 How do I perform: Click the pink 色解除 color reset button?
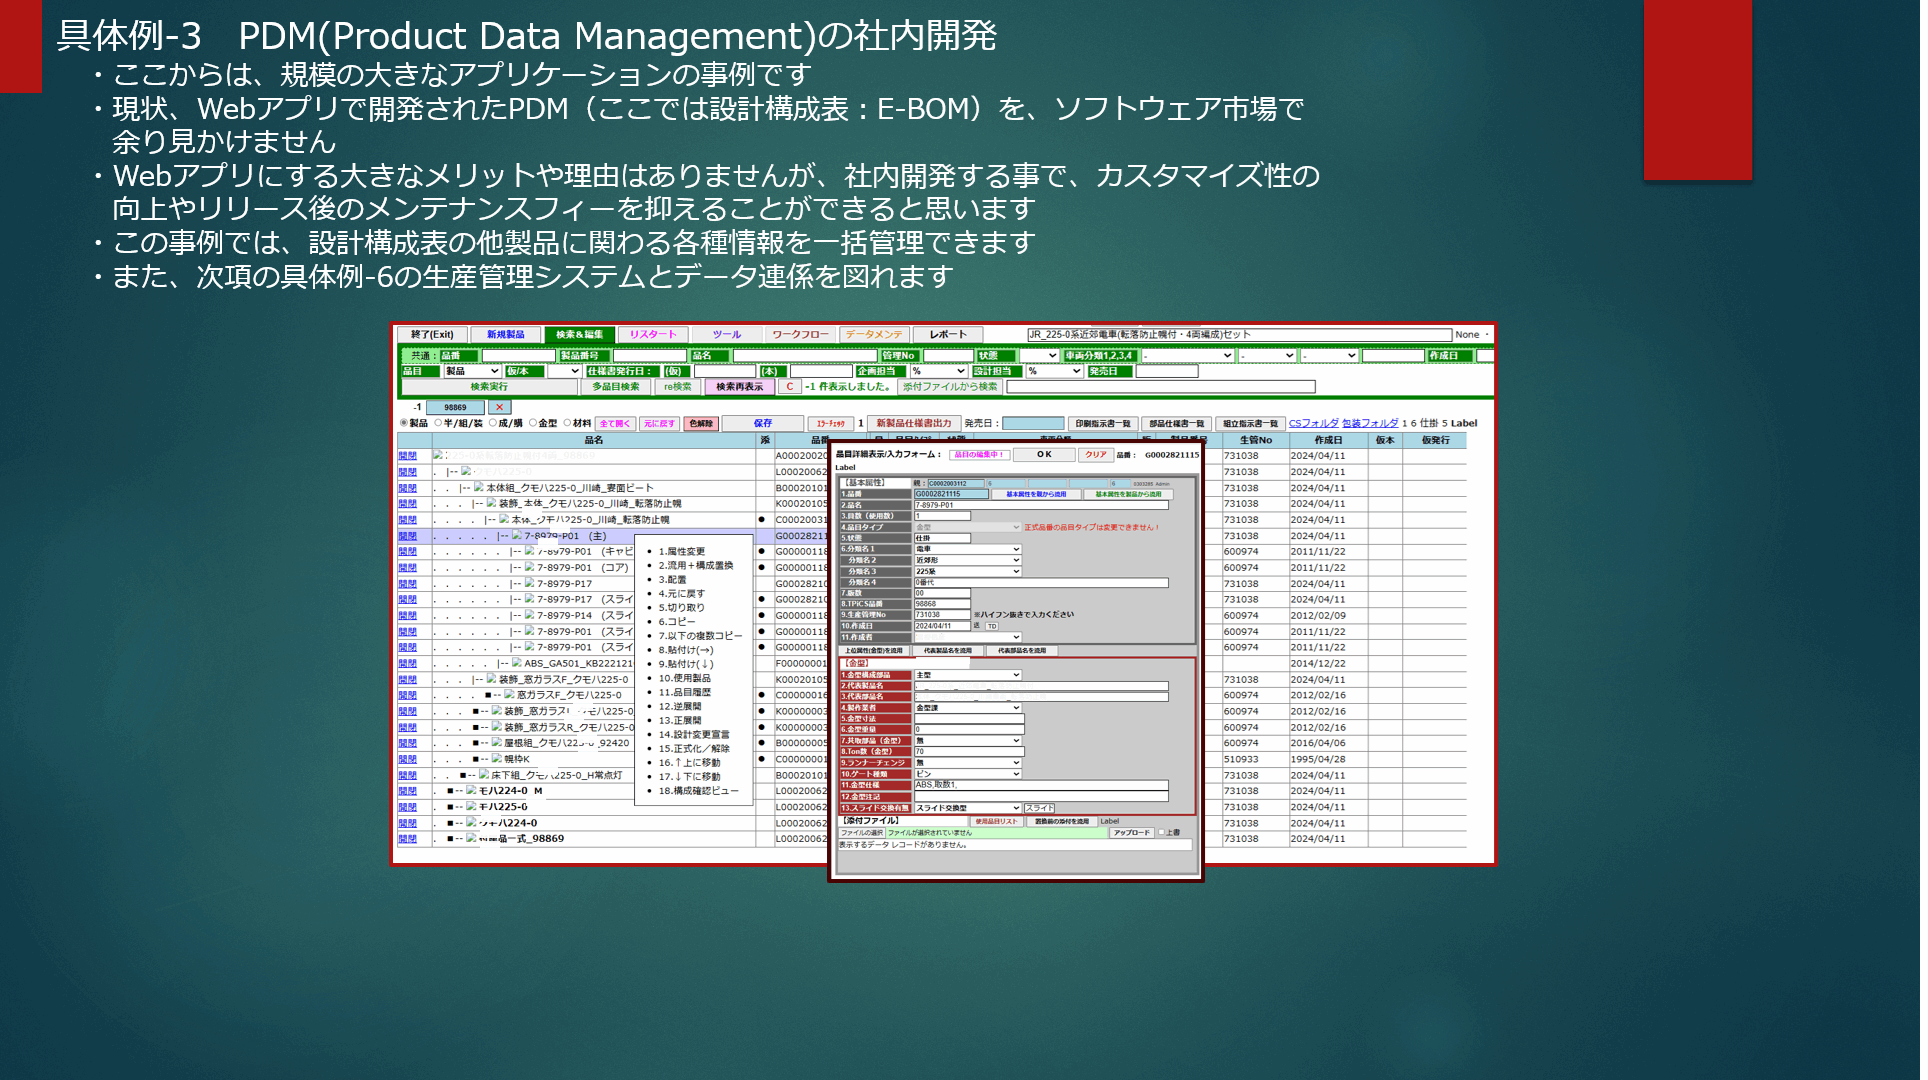(x=700, y=424)
